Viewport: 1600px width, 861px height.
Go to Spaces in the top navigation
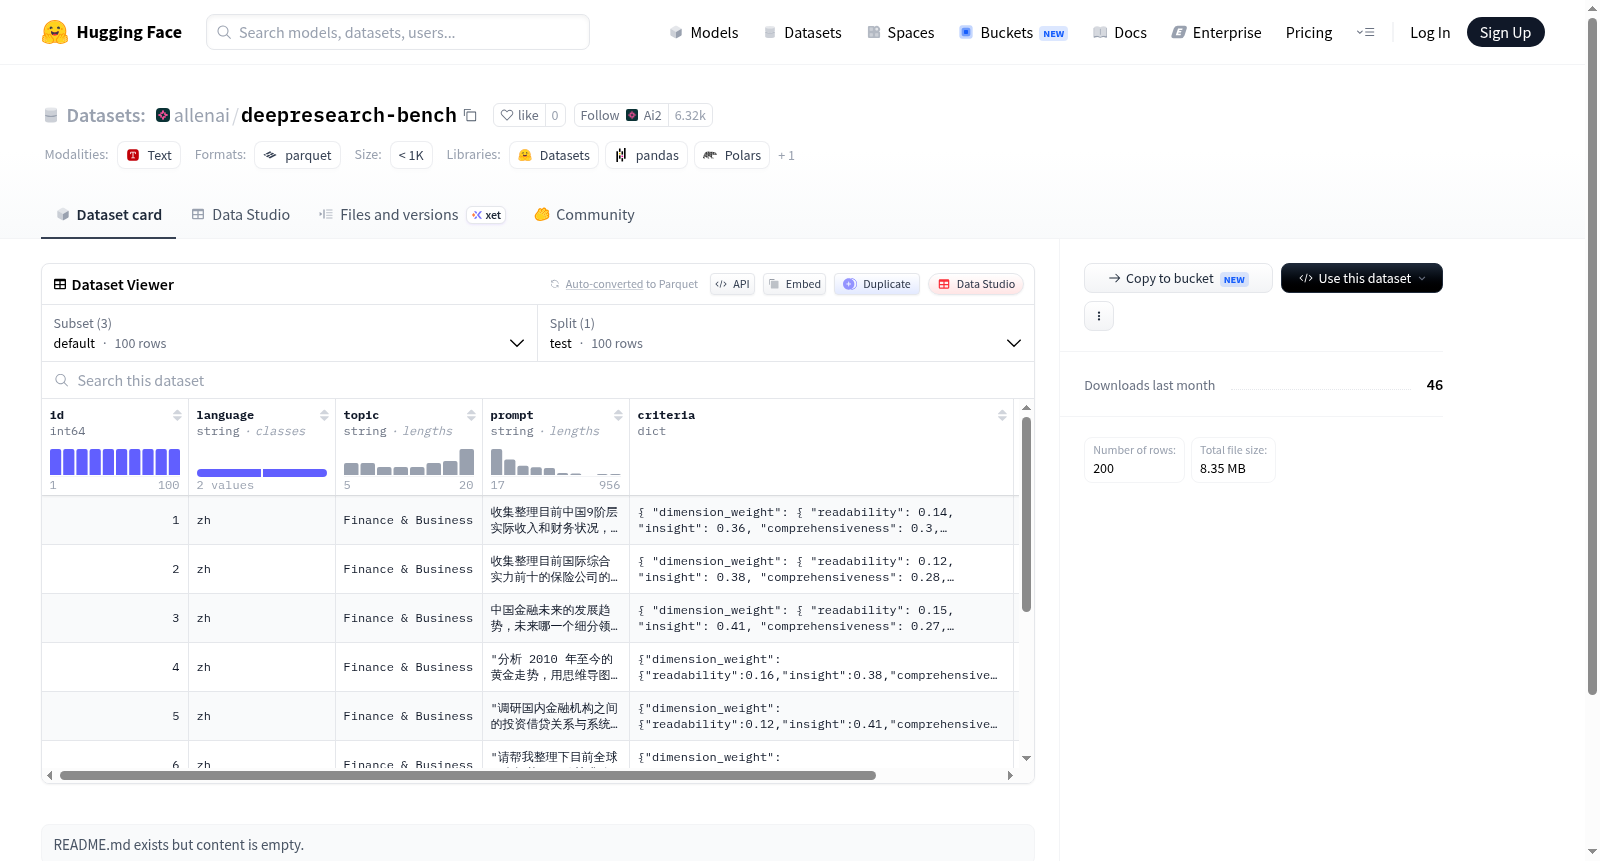pyautogui.click(x=900, y=32)
